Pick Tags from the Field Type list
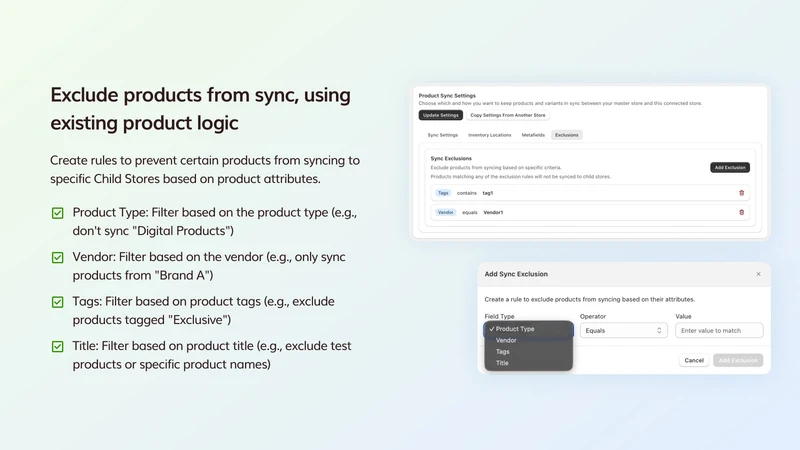 (x=529, y=352)
